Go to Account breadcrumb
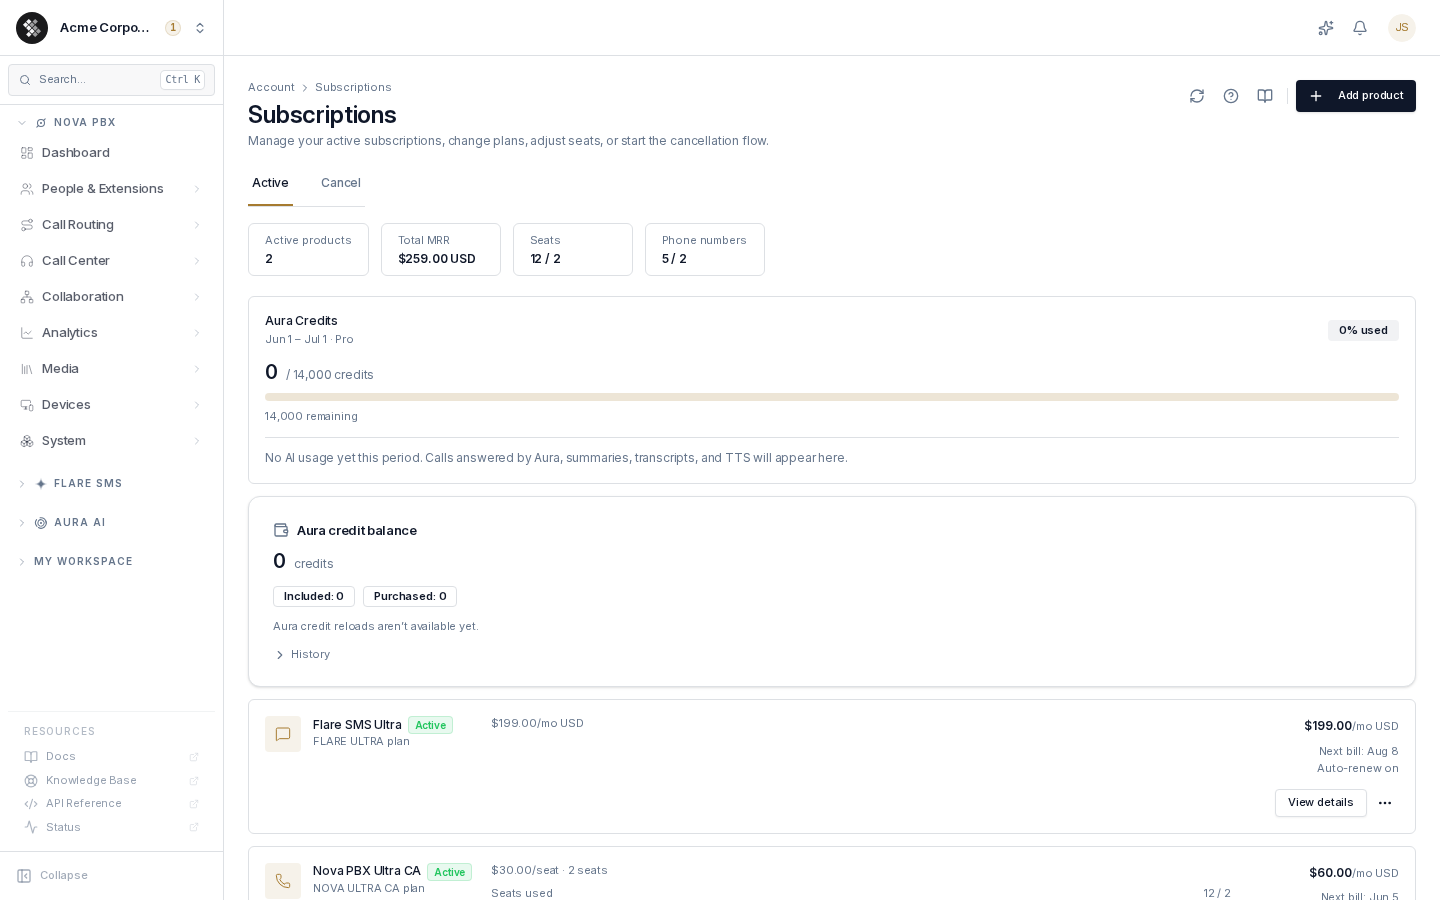 point(271,88)
